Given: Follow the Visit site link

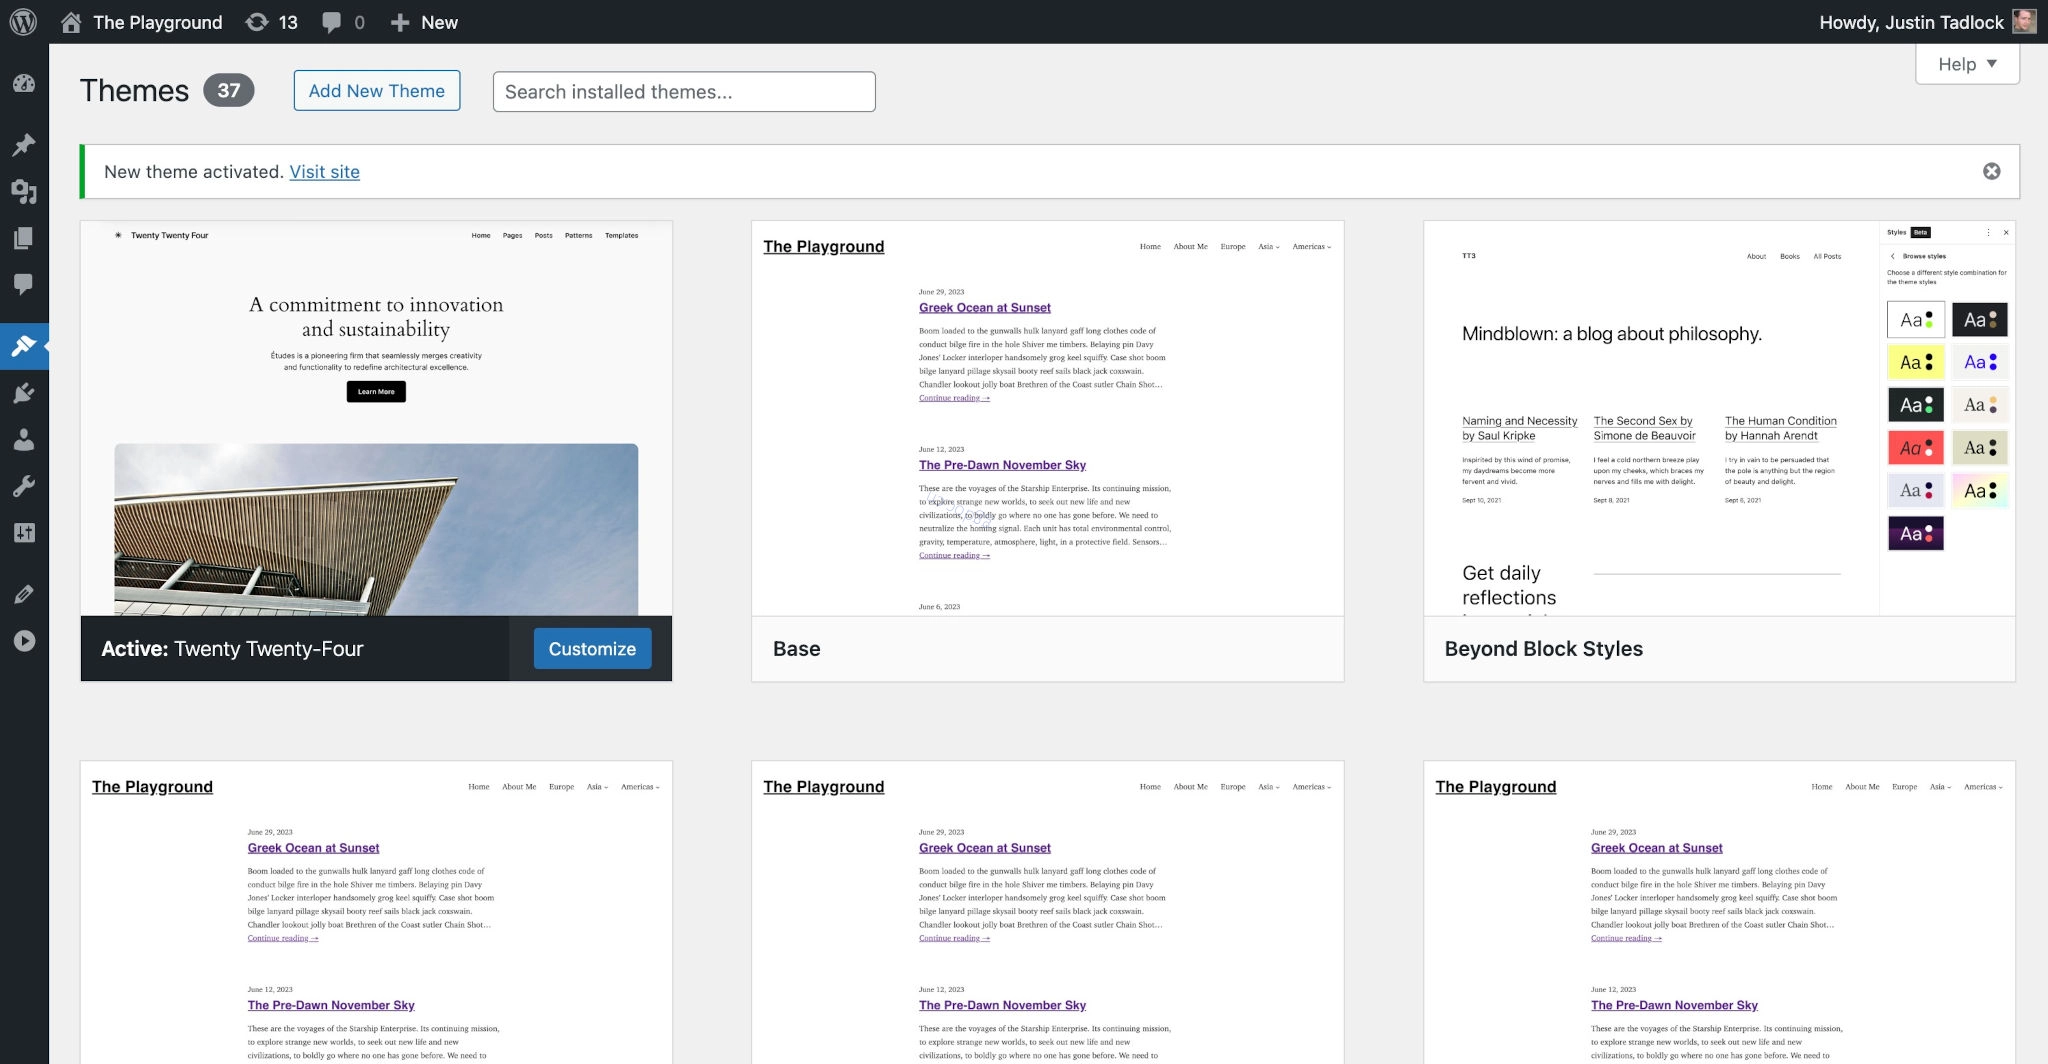Looking at the screenshot, I should 325,172.
